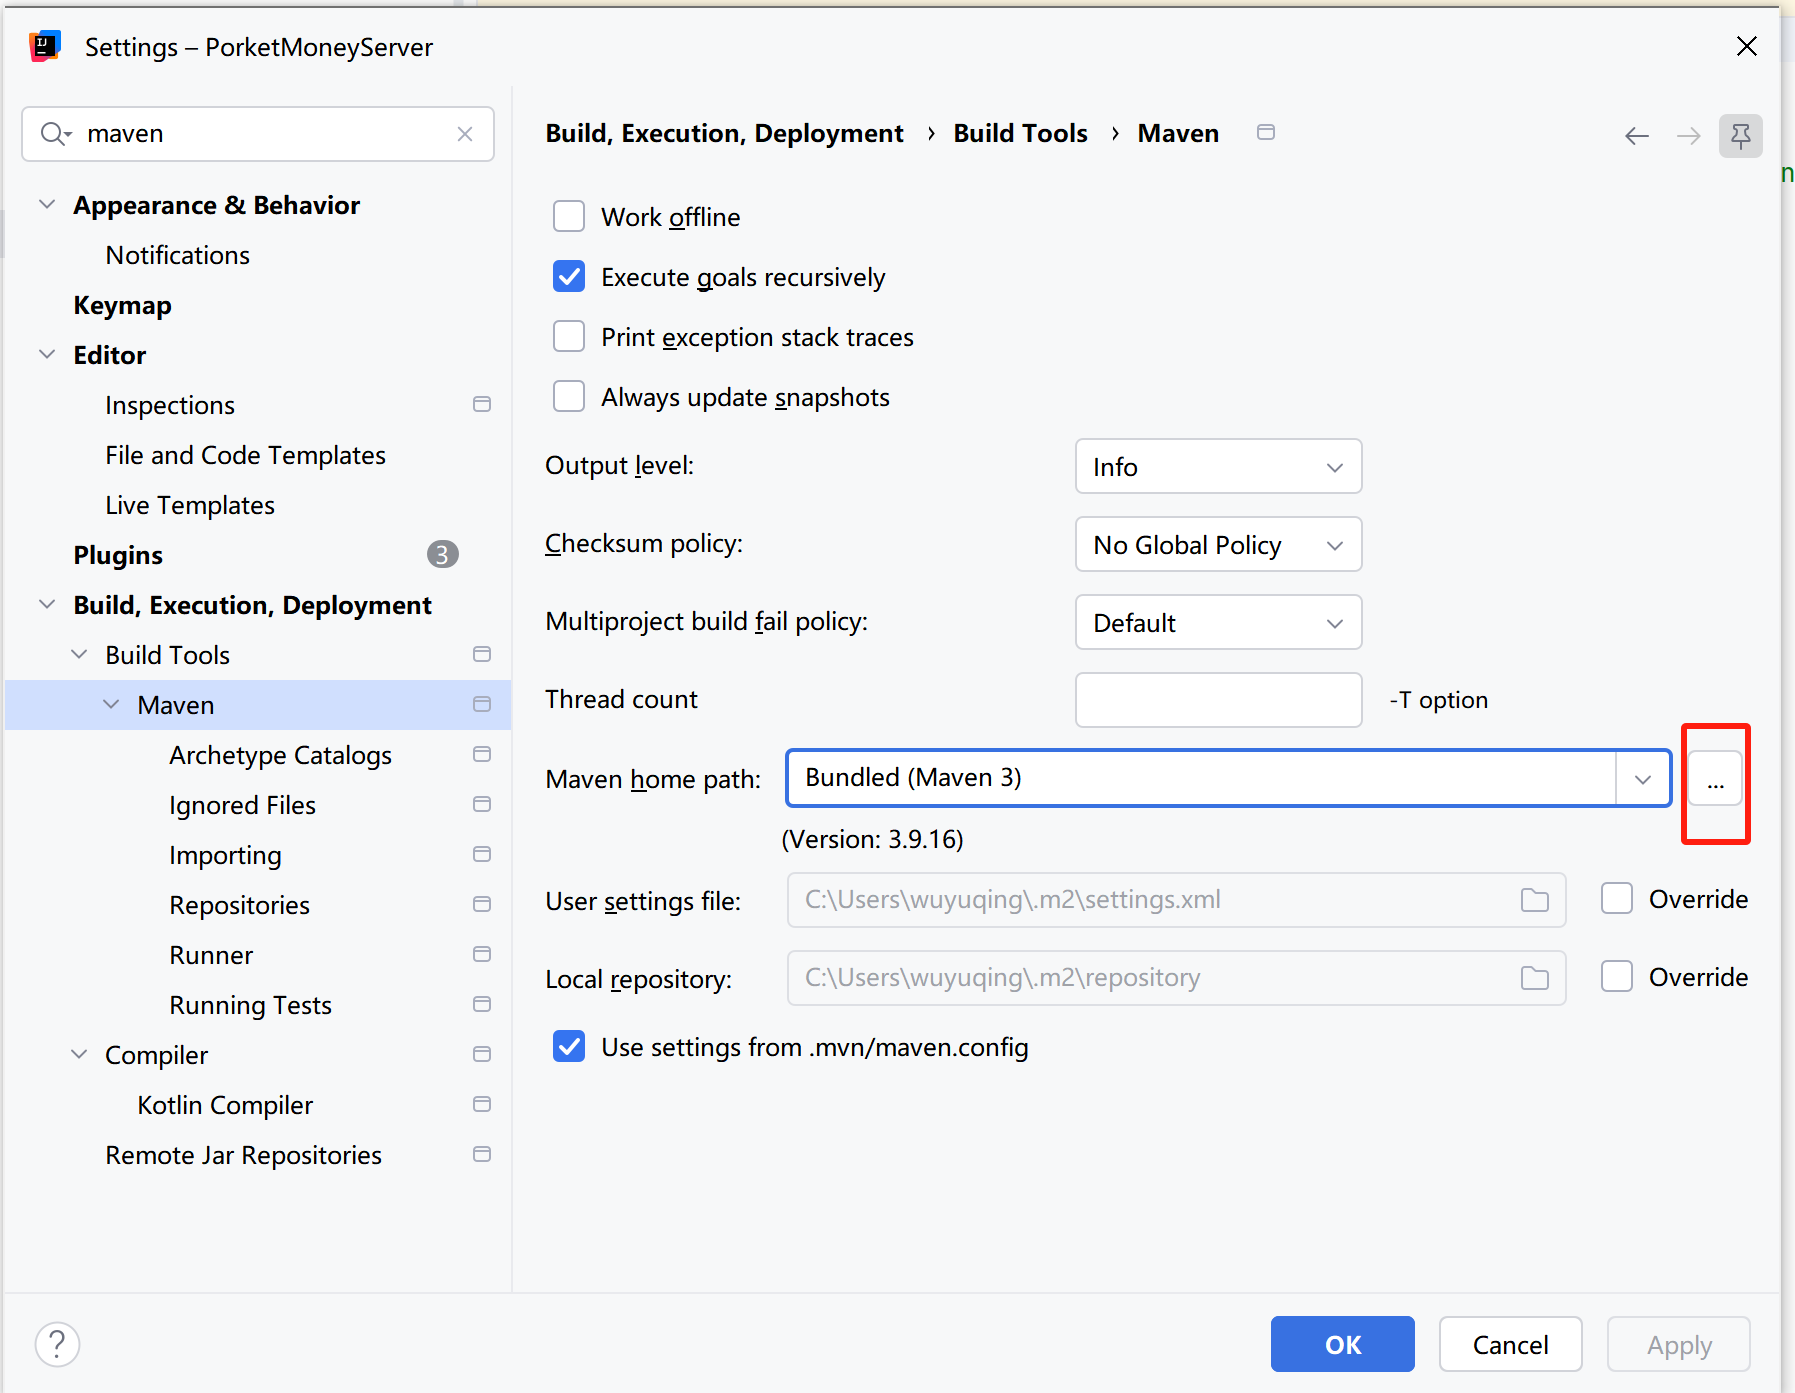
Task: Click into the Thread count field
Action: pos(1218,700)
